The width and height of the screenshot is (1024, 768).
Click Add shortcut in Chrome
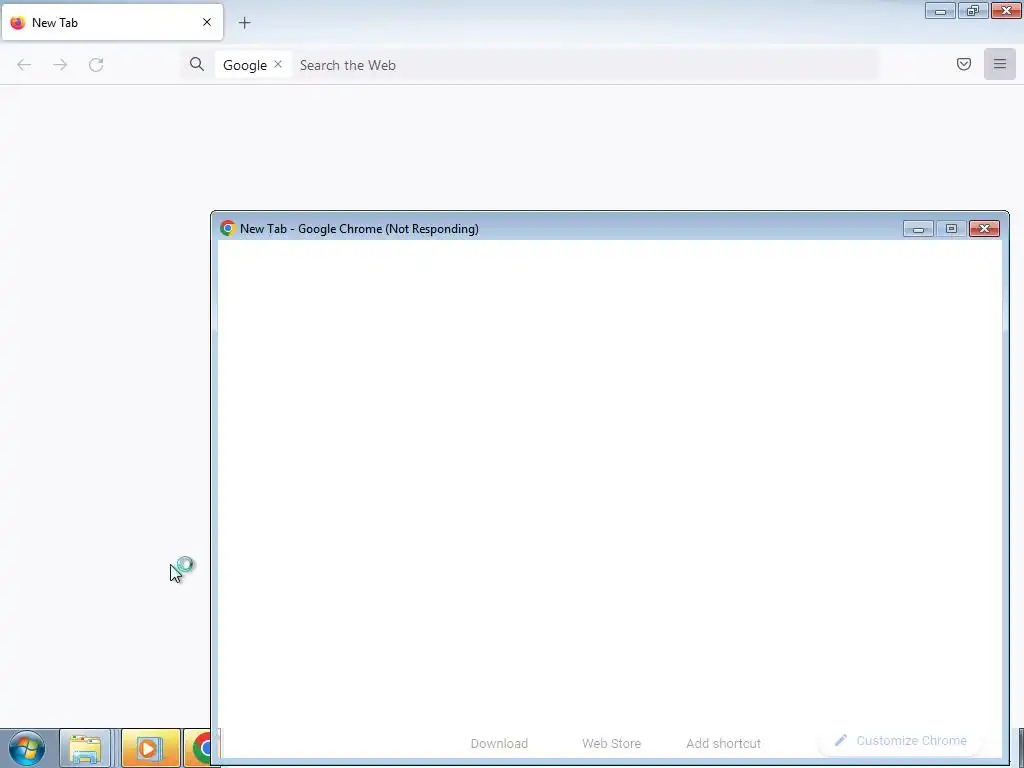(723, 743)
